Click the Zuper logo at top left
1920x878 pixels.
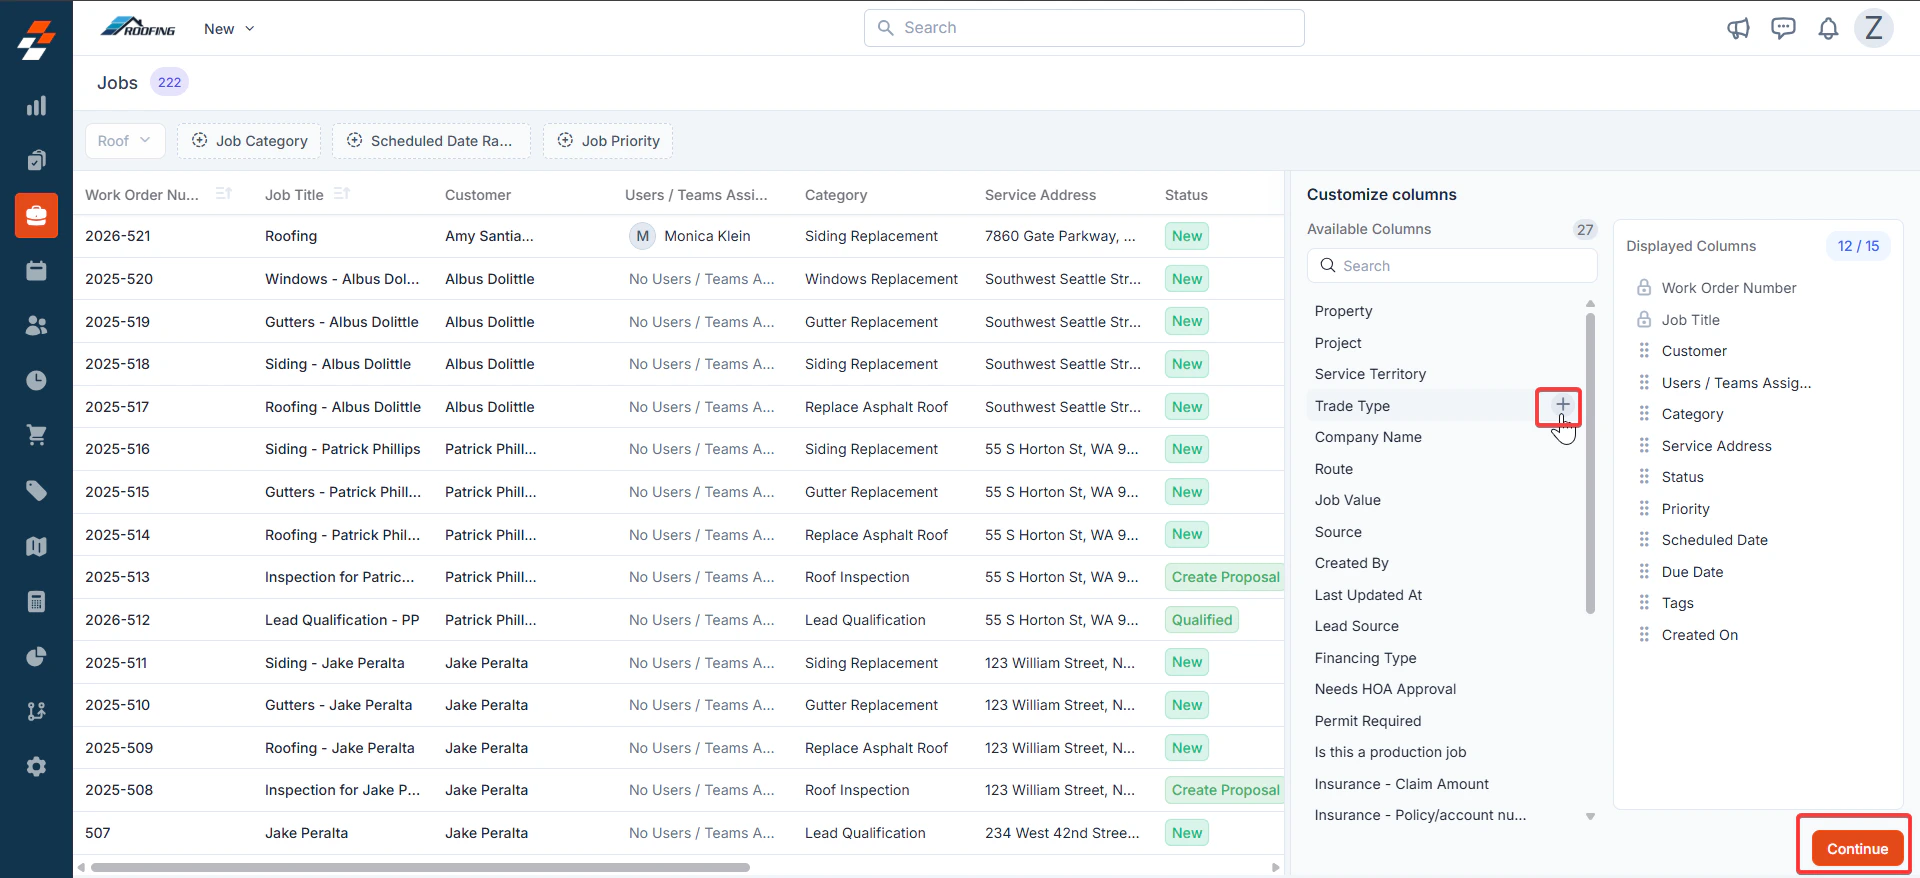36,40
